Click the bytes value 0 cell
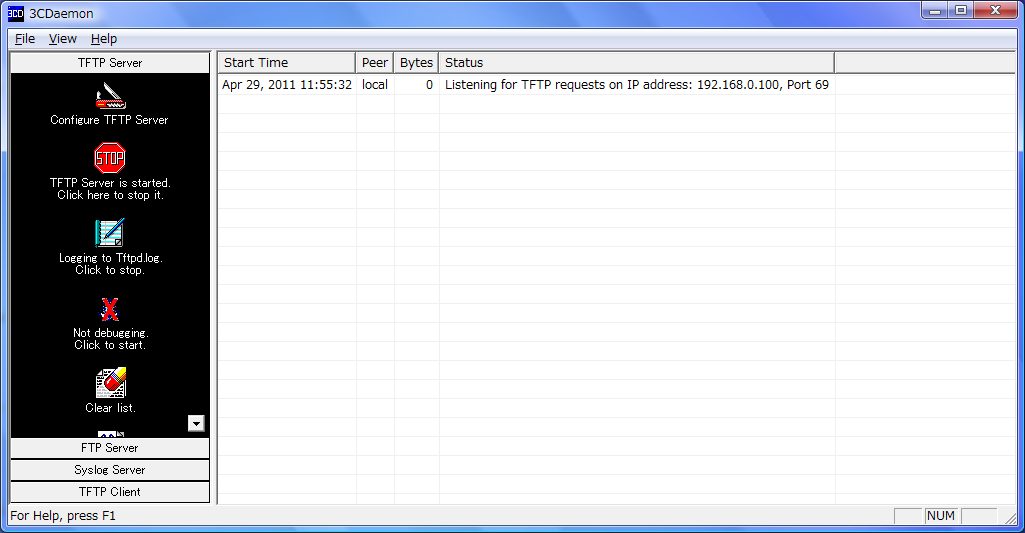1025x533 pixels. click(429, 84)
